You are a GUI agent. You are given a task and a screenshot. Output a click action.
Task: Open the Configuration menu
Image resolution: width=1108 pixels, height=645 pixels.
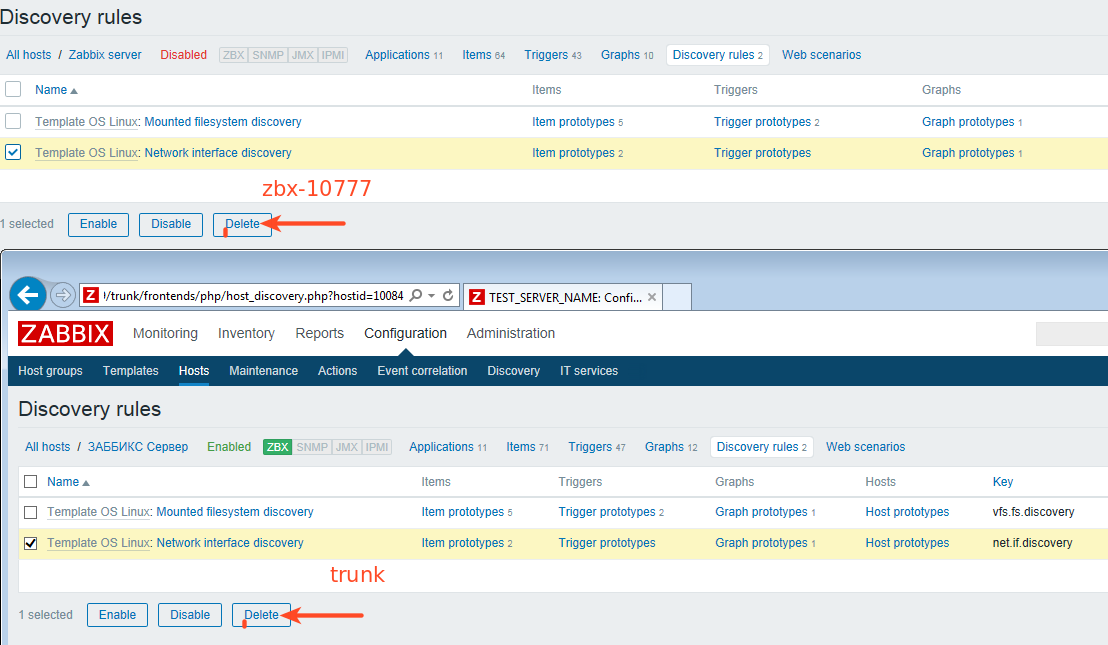[406, 333]
